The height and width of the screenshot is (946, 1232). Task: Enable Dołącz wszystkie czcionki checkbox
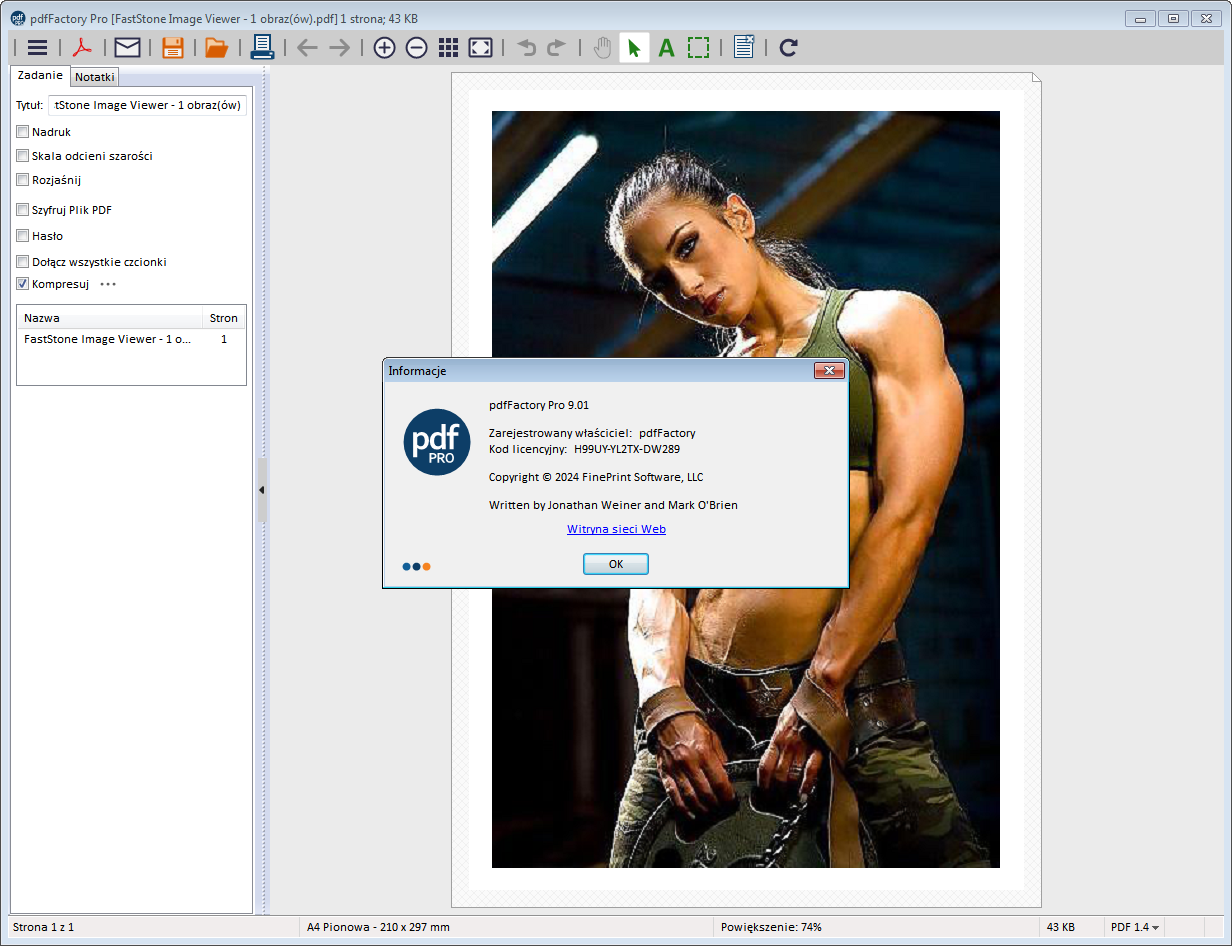[23, 261]
